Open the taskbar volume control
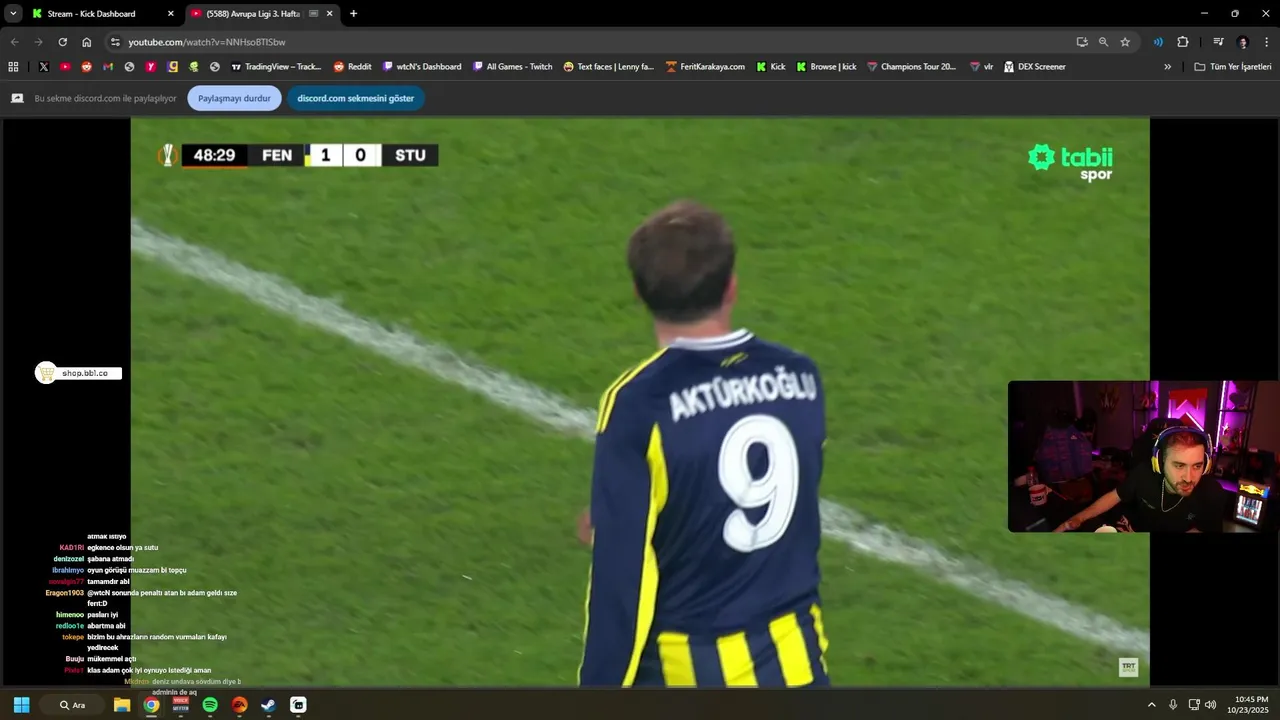Image resolution: width=1280 pixels, height=720 pixels. click(1211, 705)
